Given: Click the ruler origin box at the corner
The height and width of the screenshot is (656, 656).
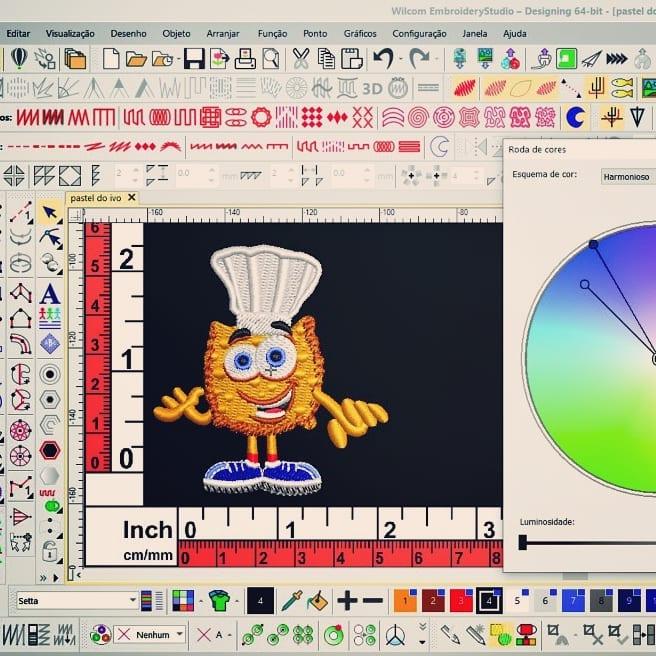Looking at the screenshot, I should point(76,215).
